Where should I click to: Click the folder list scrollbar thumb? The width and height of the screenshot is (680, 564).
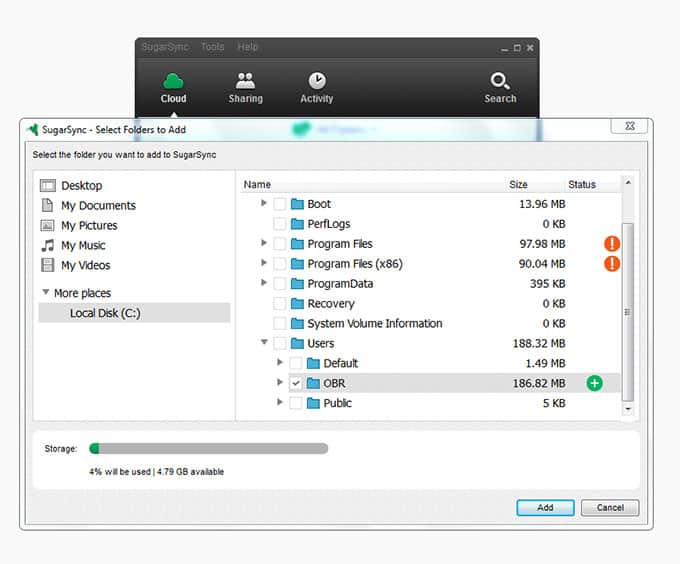pyautogui.click(x=628, y=312)
